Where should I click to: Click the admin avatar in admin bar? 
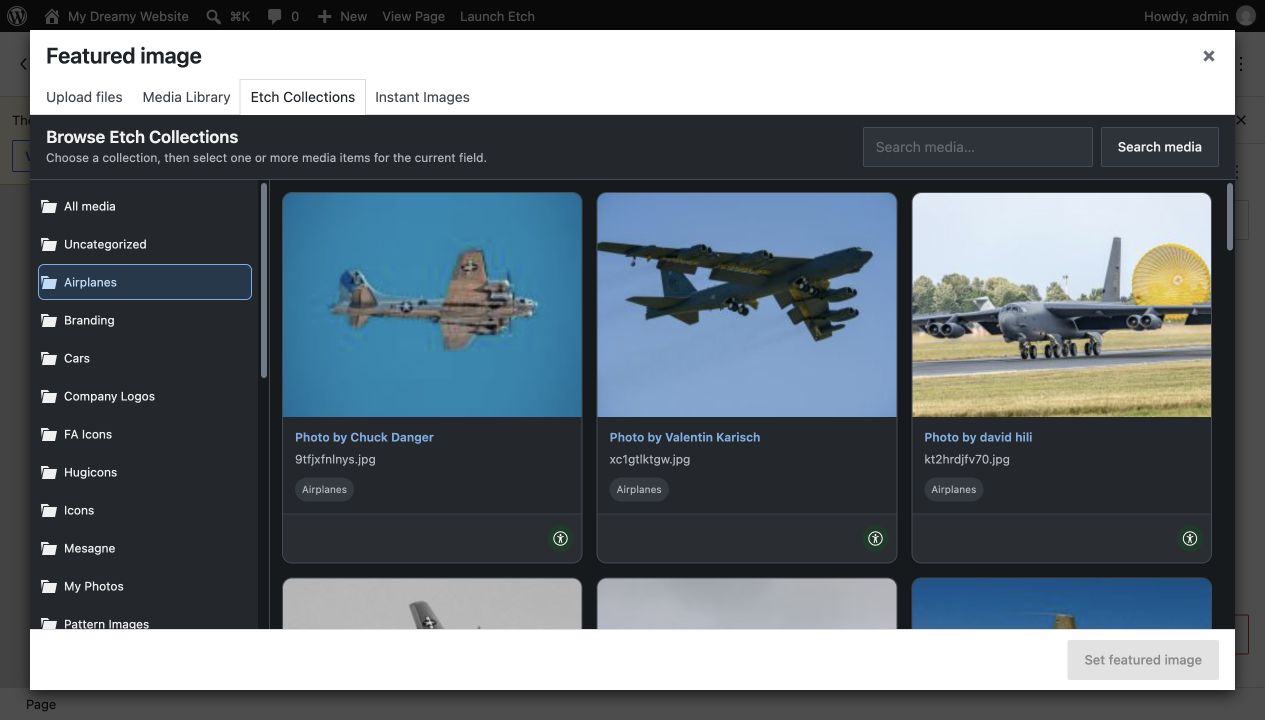[x=1245, y=16]
